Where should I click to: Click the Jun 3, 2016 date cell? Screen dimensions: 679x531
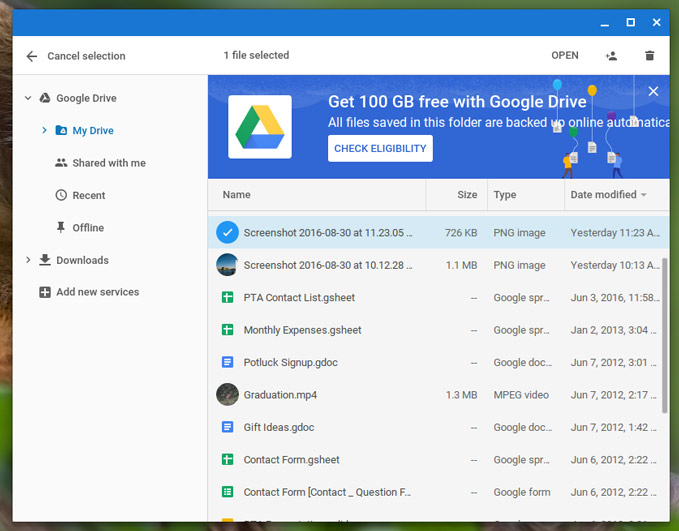tap(615, 298)
